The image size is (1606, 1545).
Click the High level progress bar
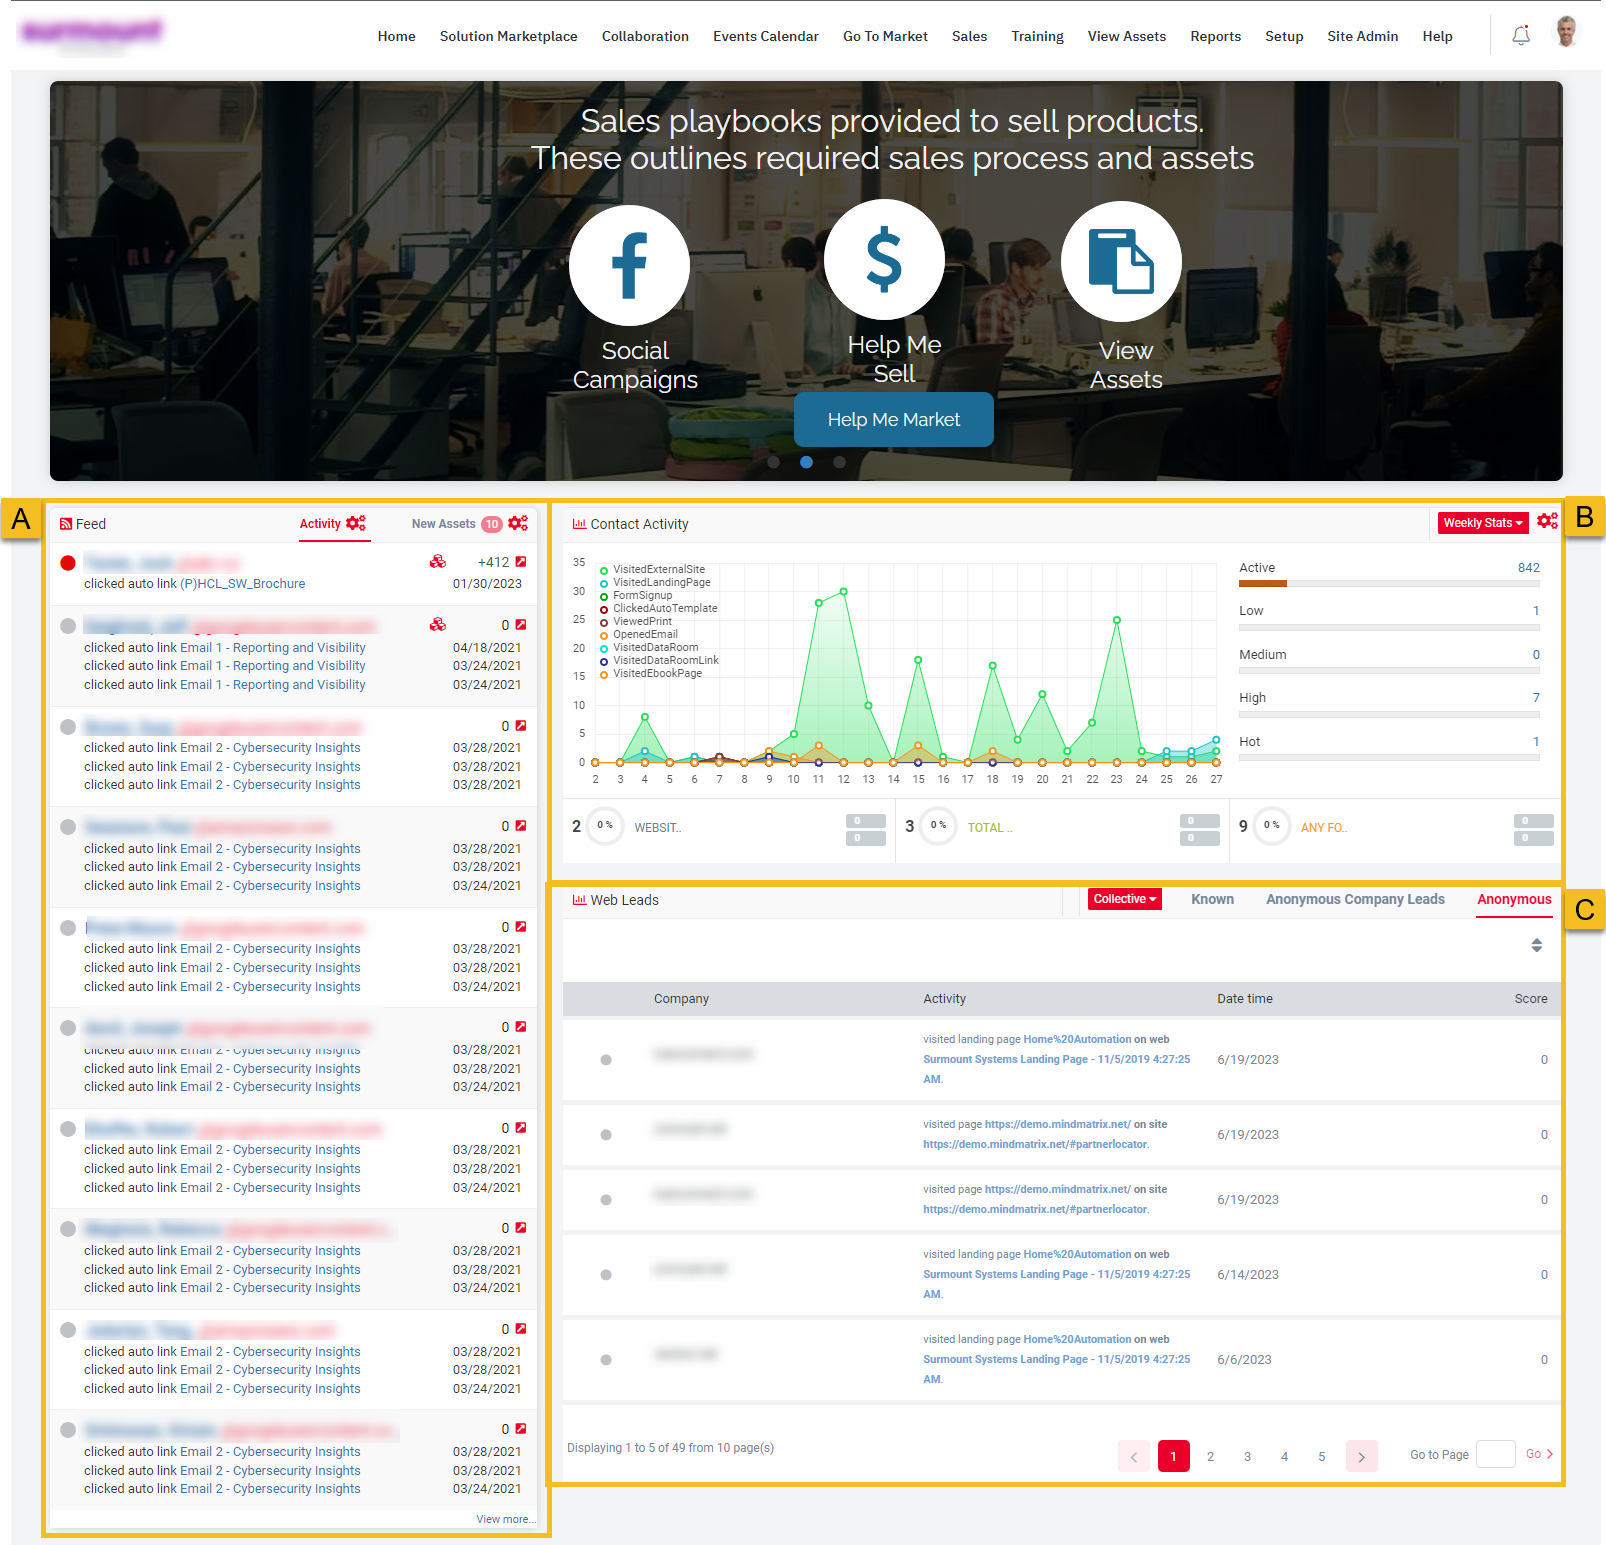coord(1389,715)
